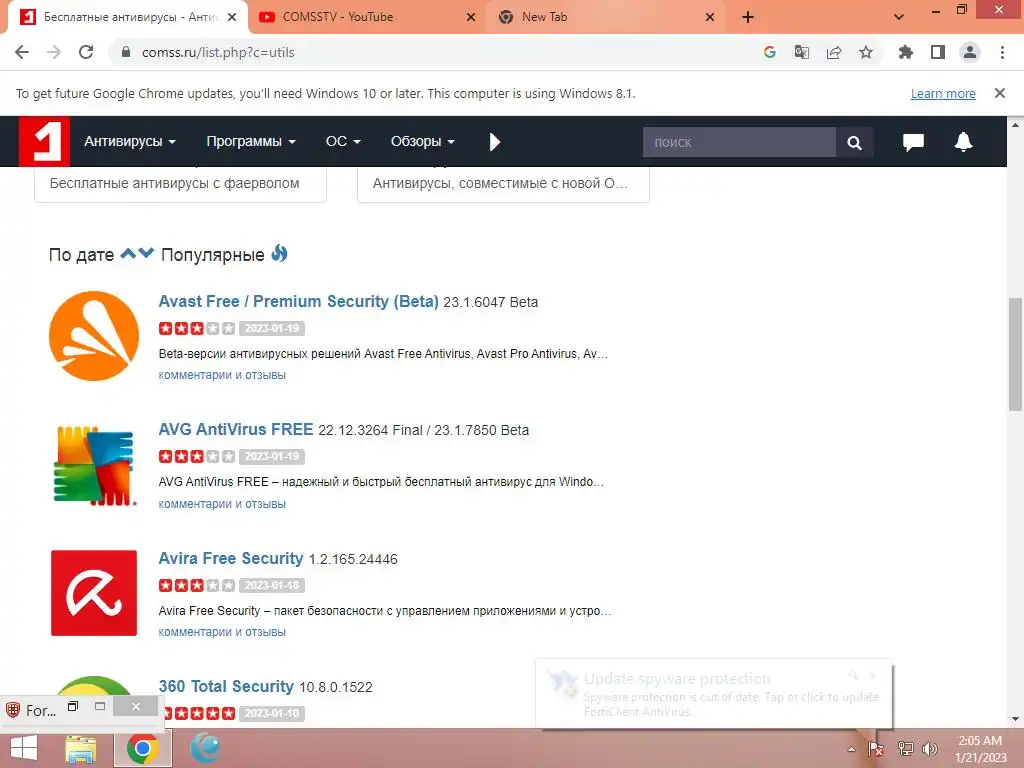Open the Windows Start button
The width and height of the screenshot is (1024, 768).
point(24,748)
